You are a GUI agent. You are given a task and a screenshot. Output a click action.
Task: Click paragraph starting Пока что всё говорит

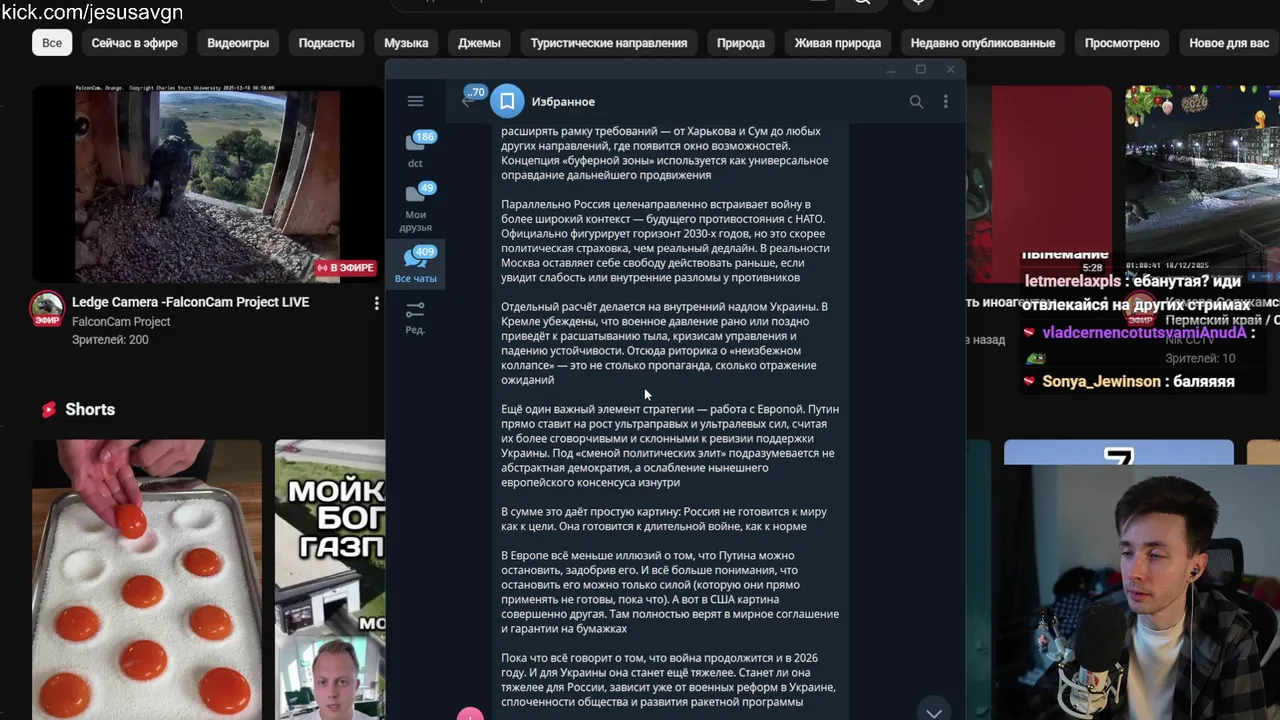(x=668, y=680)
